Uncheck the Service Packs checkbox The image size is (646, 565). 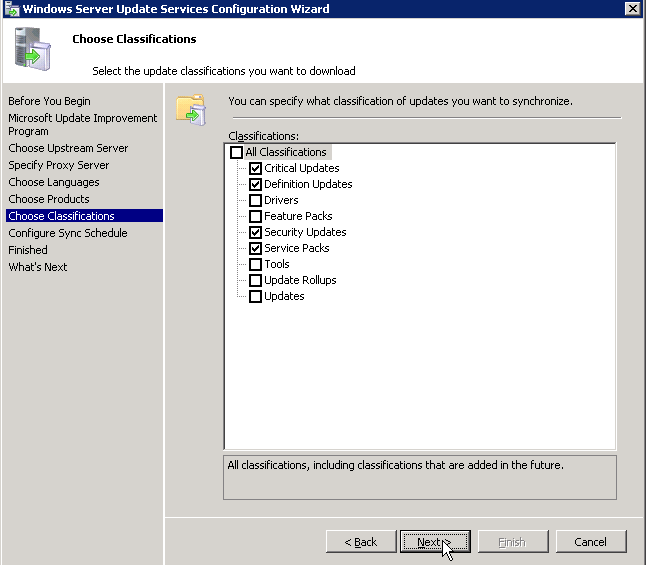[x=255, y=249]
